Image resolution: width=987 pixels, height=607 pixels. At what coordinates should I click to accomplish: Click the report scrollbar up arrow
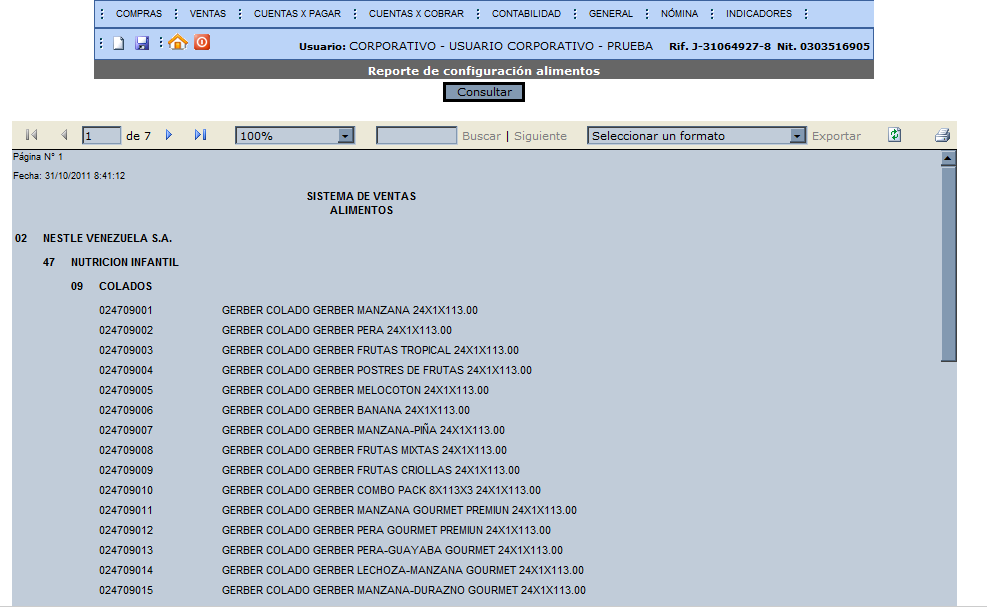[948, 158]
